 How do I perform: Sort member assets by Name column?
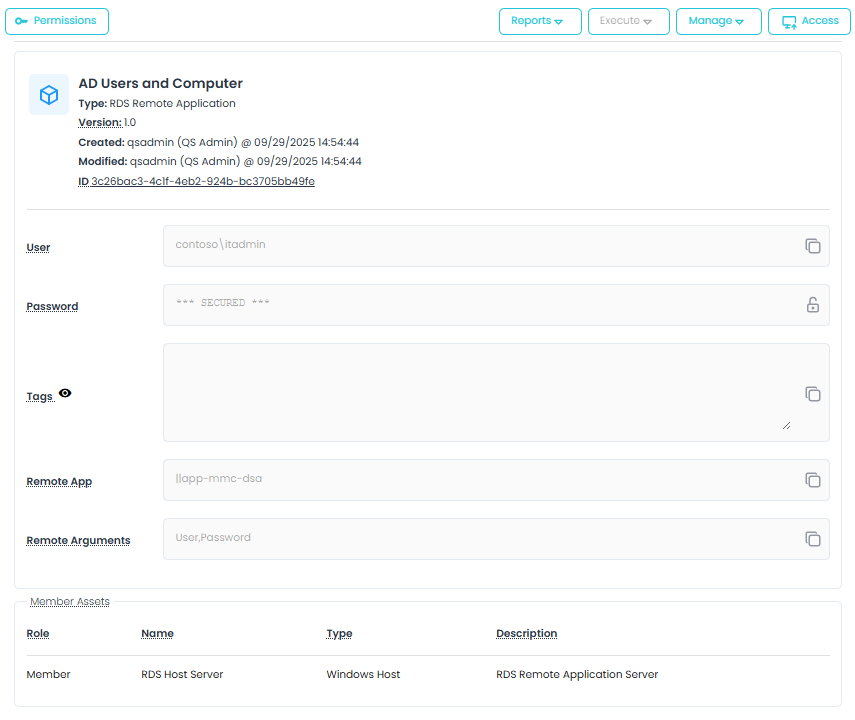[x=157, y=634]
